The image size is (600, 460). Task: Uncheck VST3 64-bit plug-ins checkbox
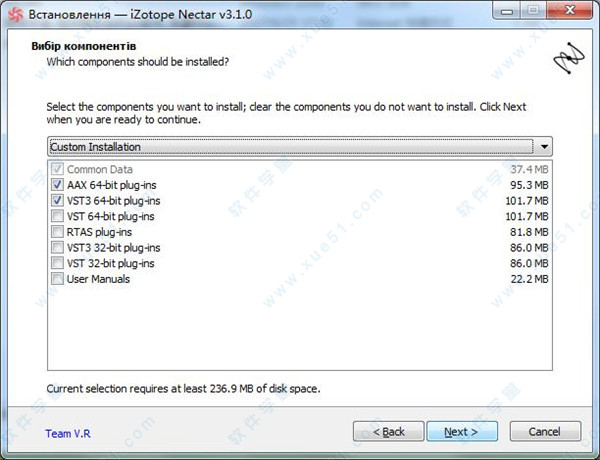[x=57, y=201]
